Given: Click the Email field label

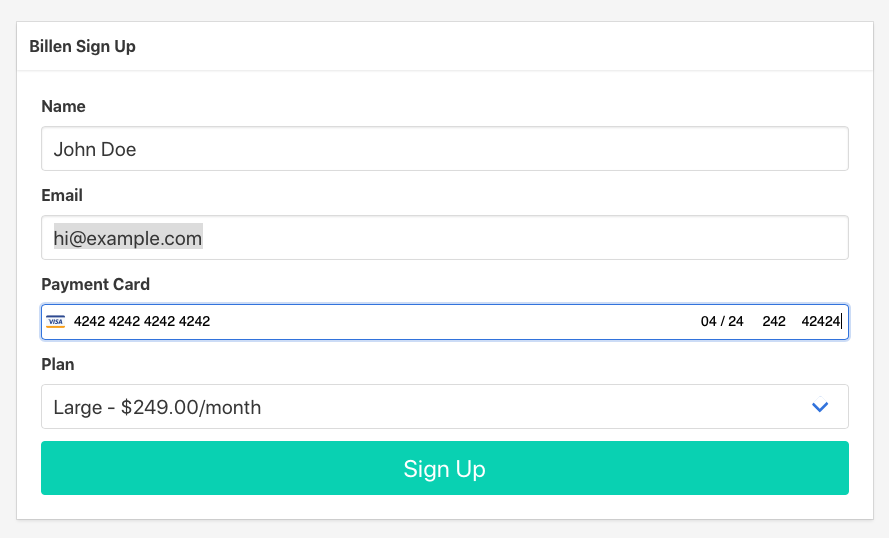Looking at the screenshot, I should [62, 196].
